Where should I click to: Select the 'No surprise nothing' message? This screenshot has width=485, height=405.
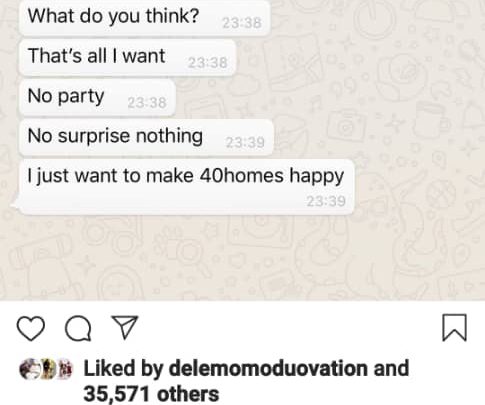[146, 137]
